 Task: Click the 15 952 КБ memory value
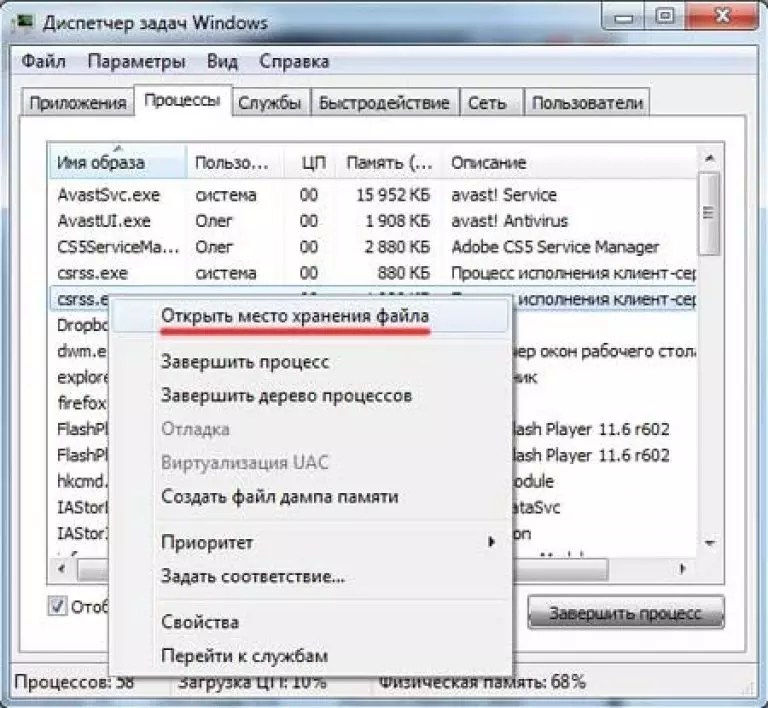click(x=393, y=195)
